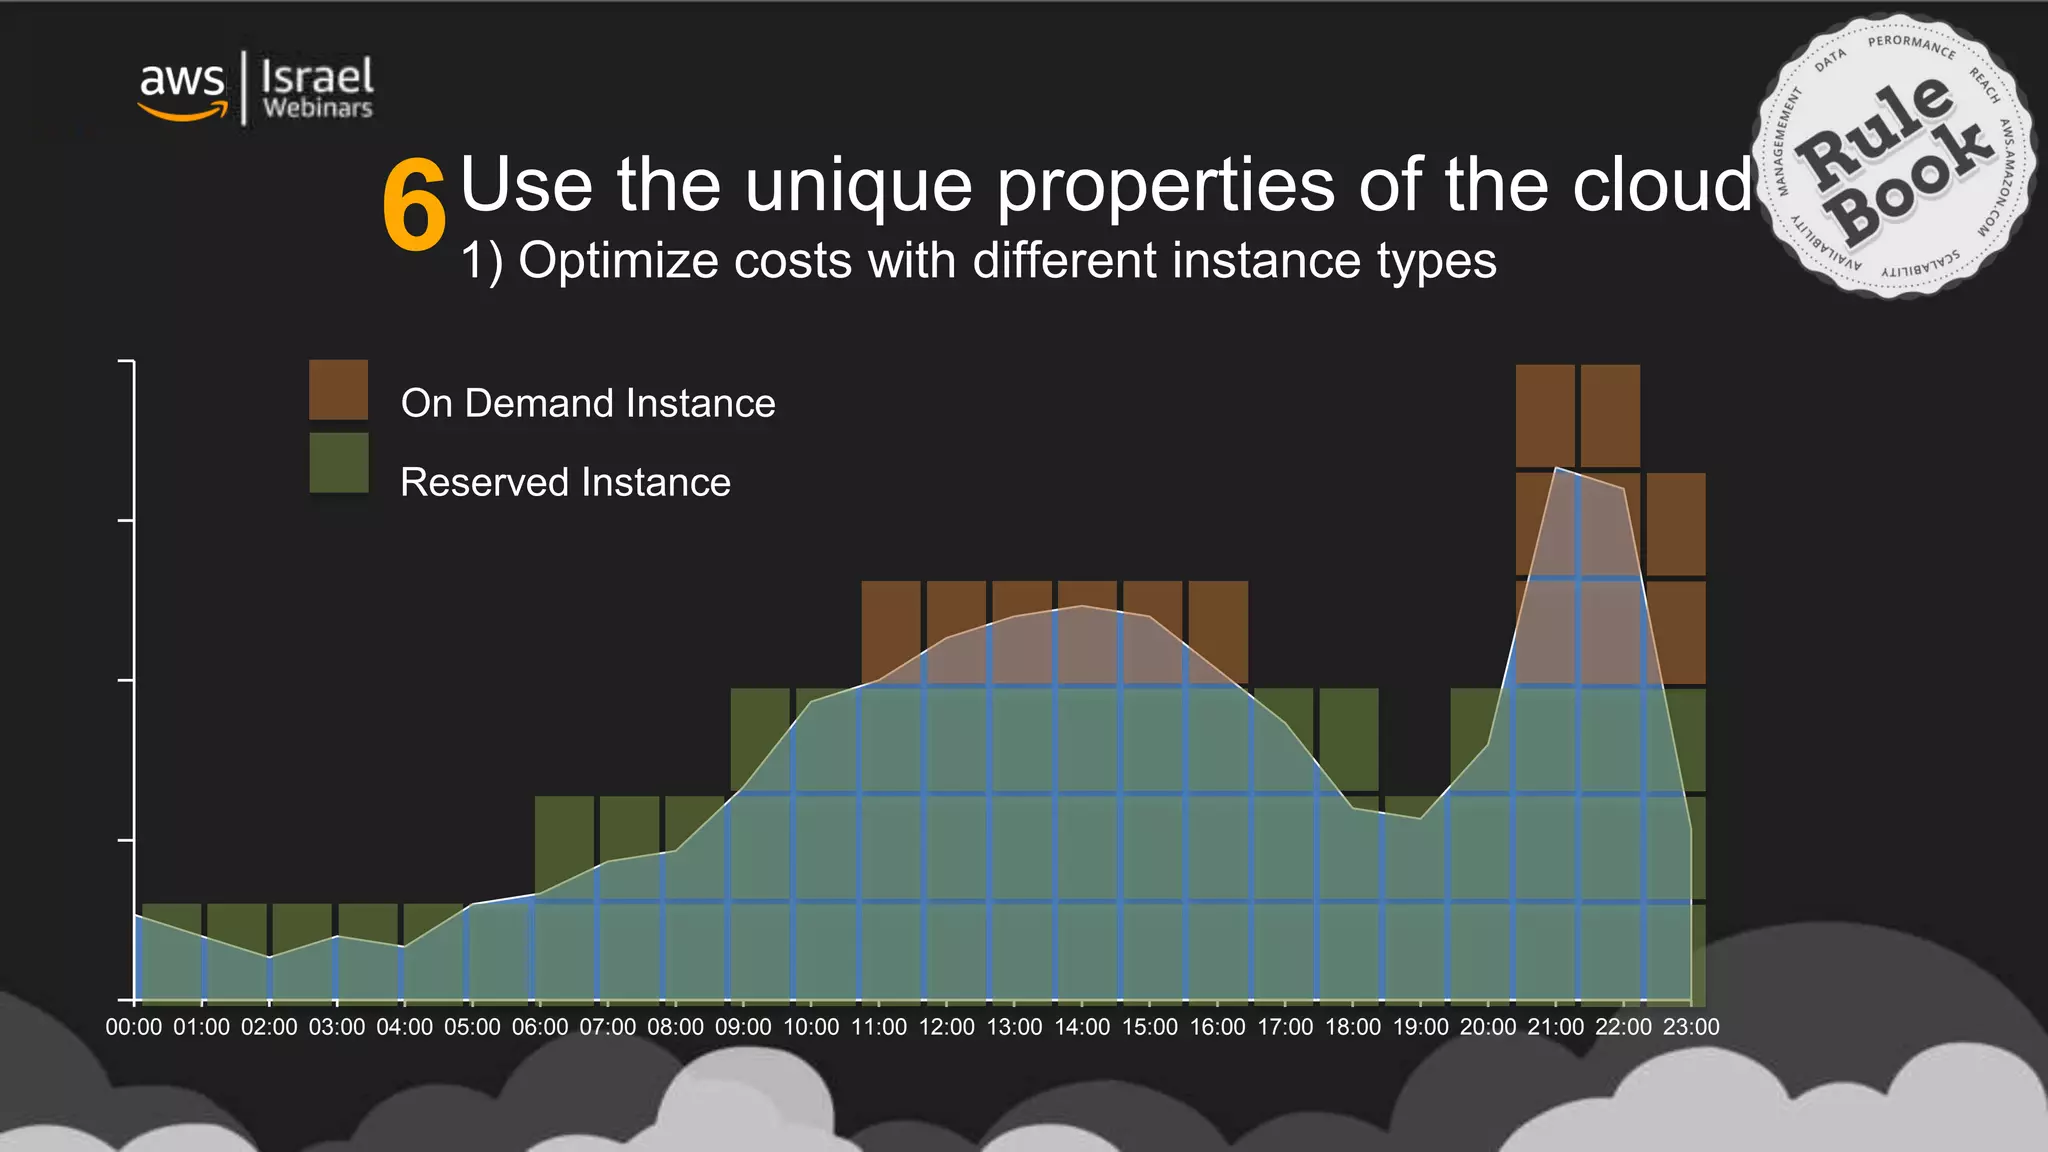
Task: Click the 06:00 axis label
Action: point(540,1027)
